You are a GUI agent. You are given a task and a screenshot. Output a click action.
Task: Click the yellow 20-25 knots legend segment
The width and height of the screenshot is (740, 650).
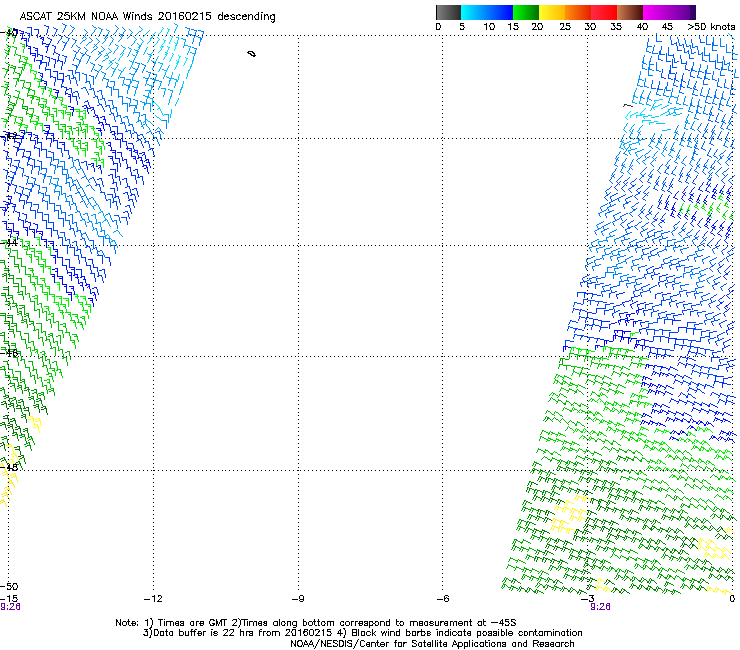coord(552,12)
